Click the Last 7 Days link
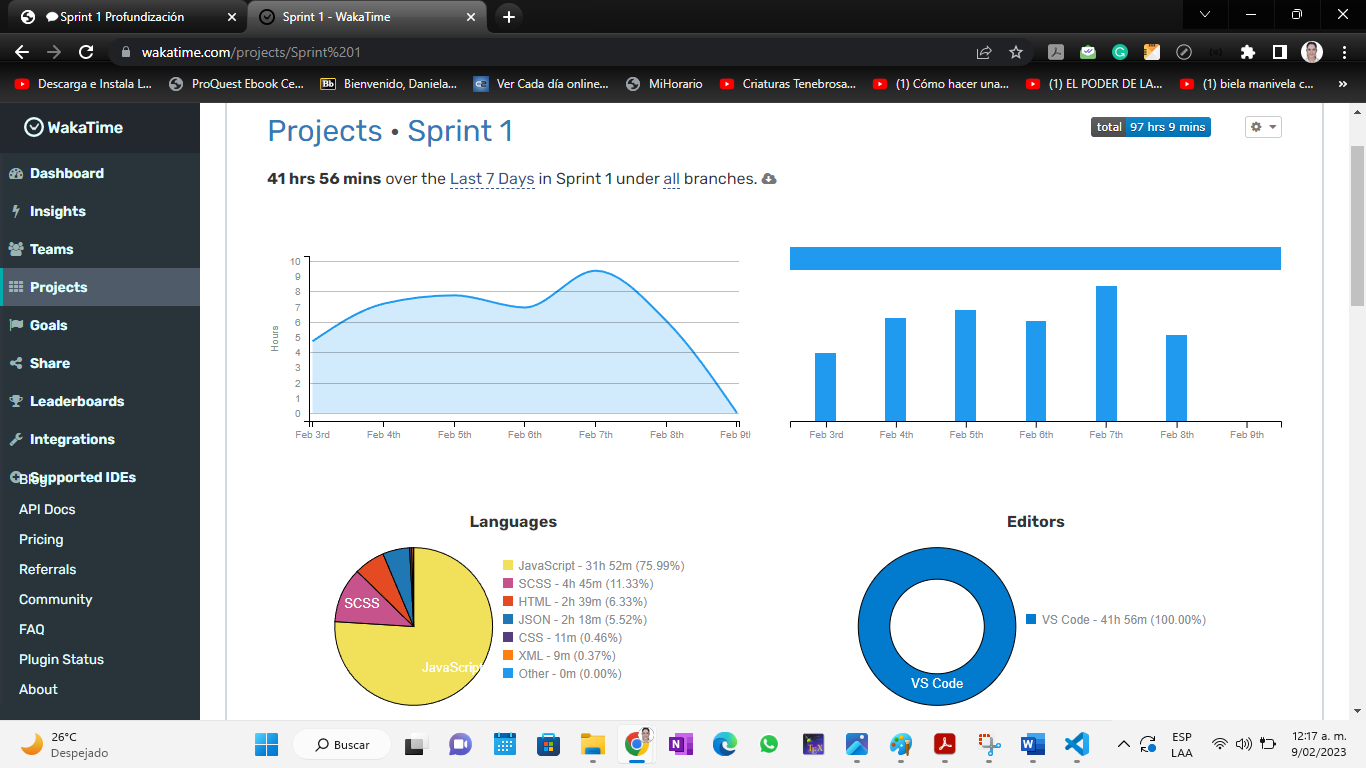 pos(490,179)
